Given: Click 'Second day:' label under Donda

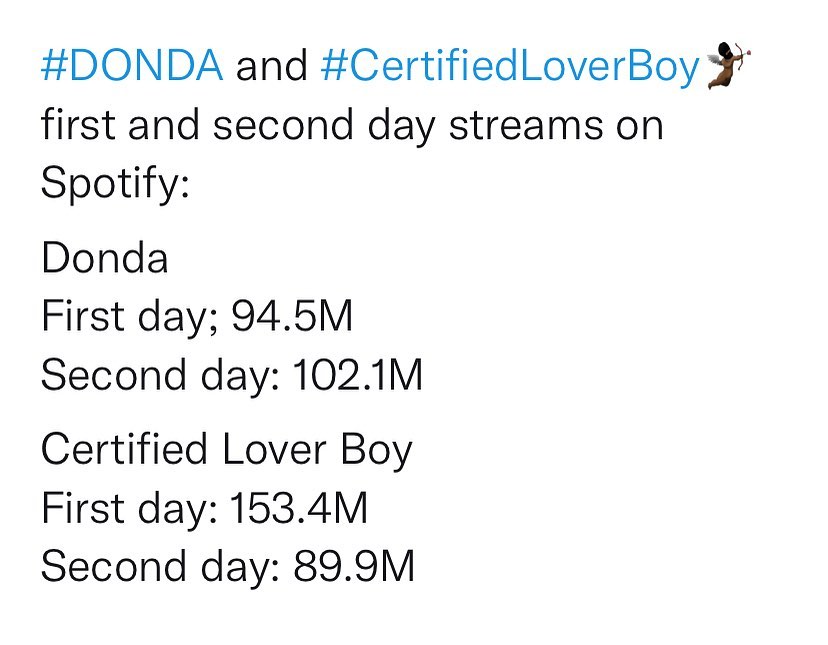Looking at the screenshot, I should (x=161, y=376).
